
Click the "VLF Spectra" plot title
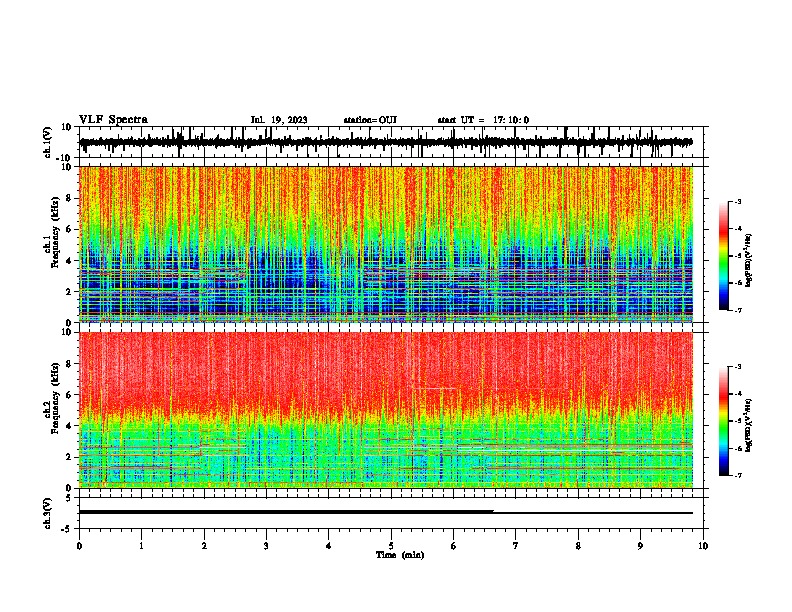coord(113,120)
